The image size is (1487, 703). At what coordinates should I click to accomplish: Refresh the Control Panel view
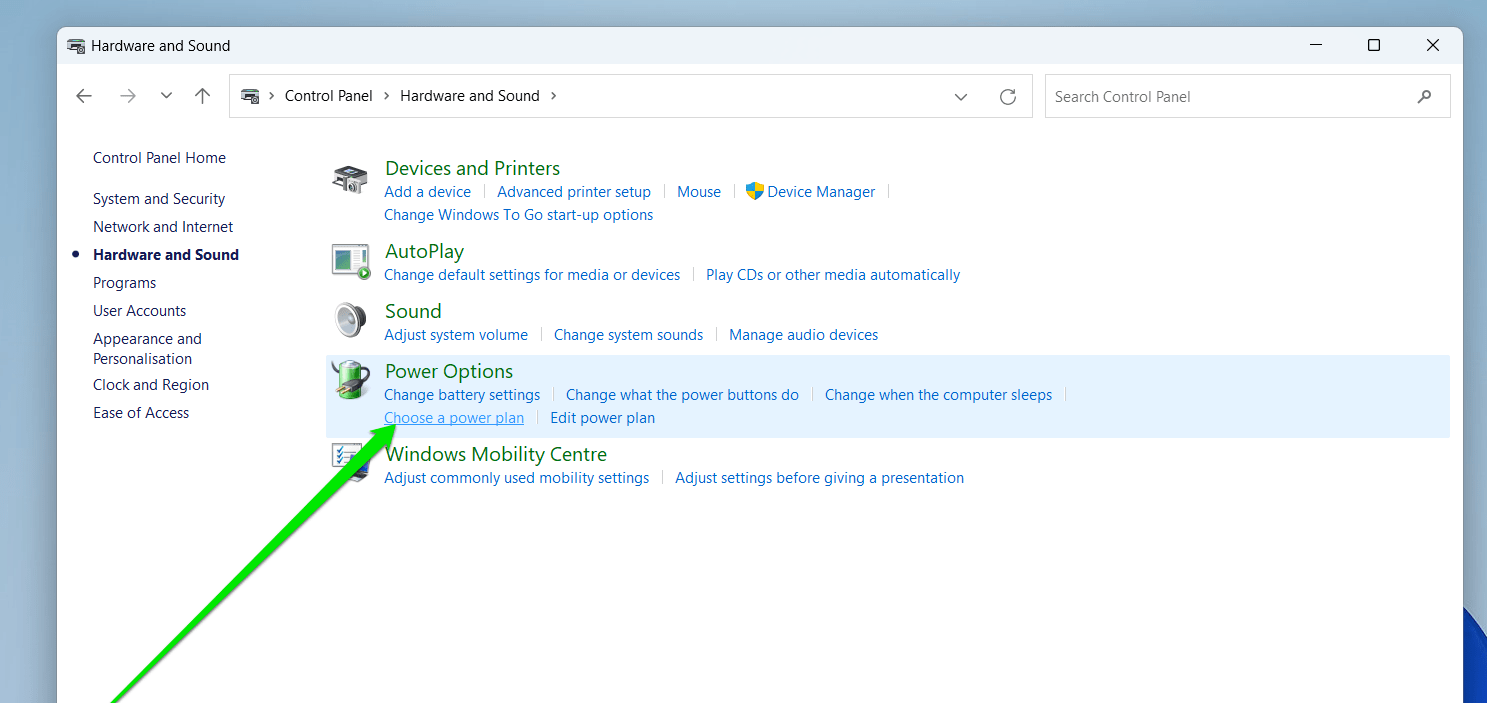click(x=1008, y=96)
